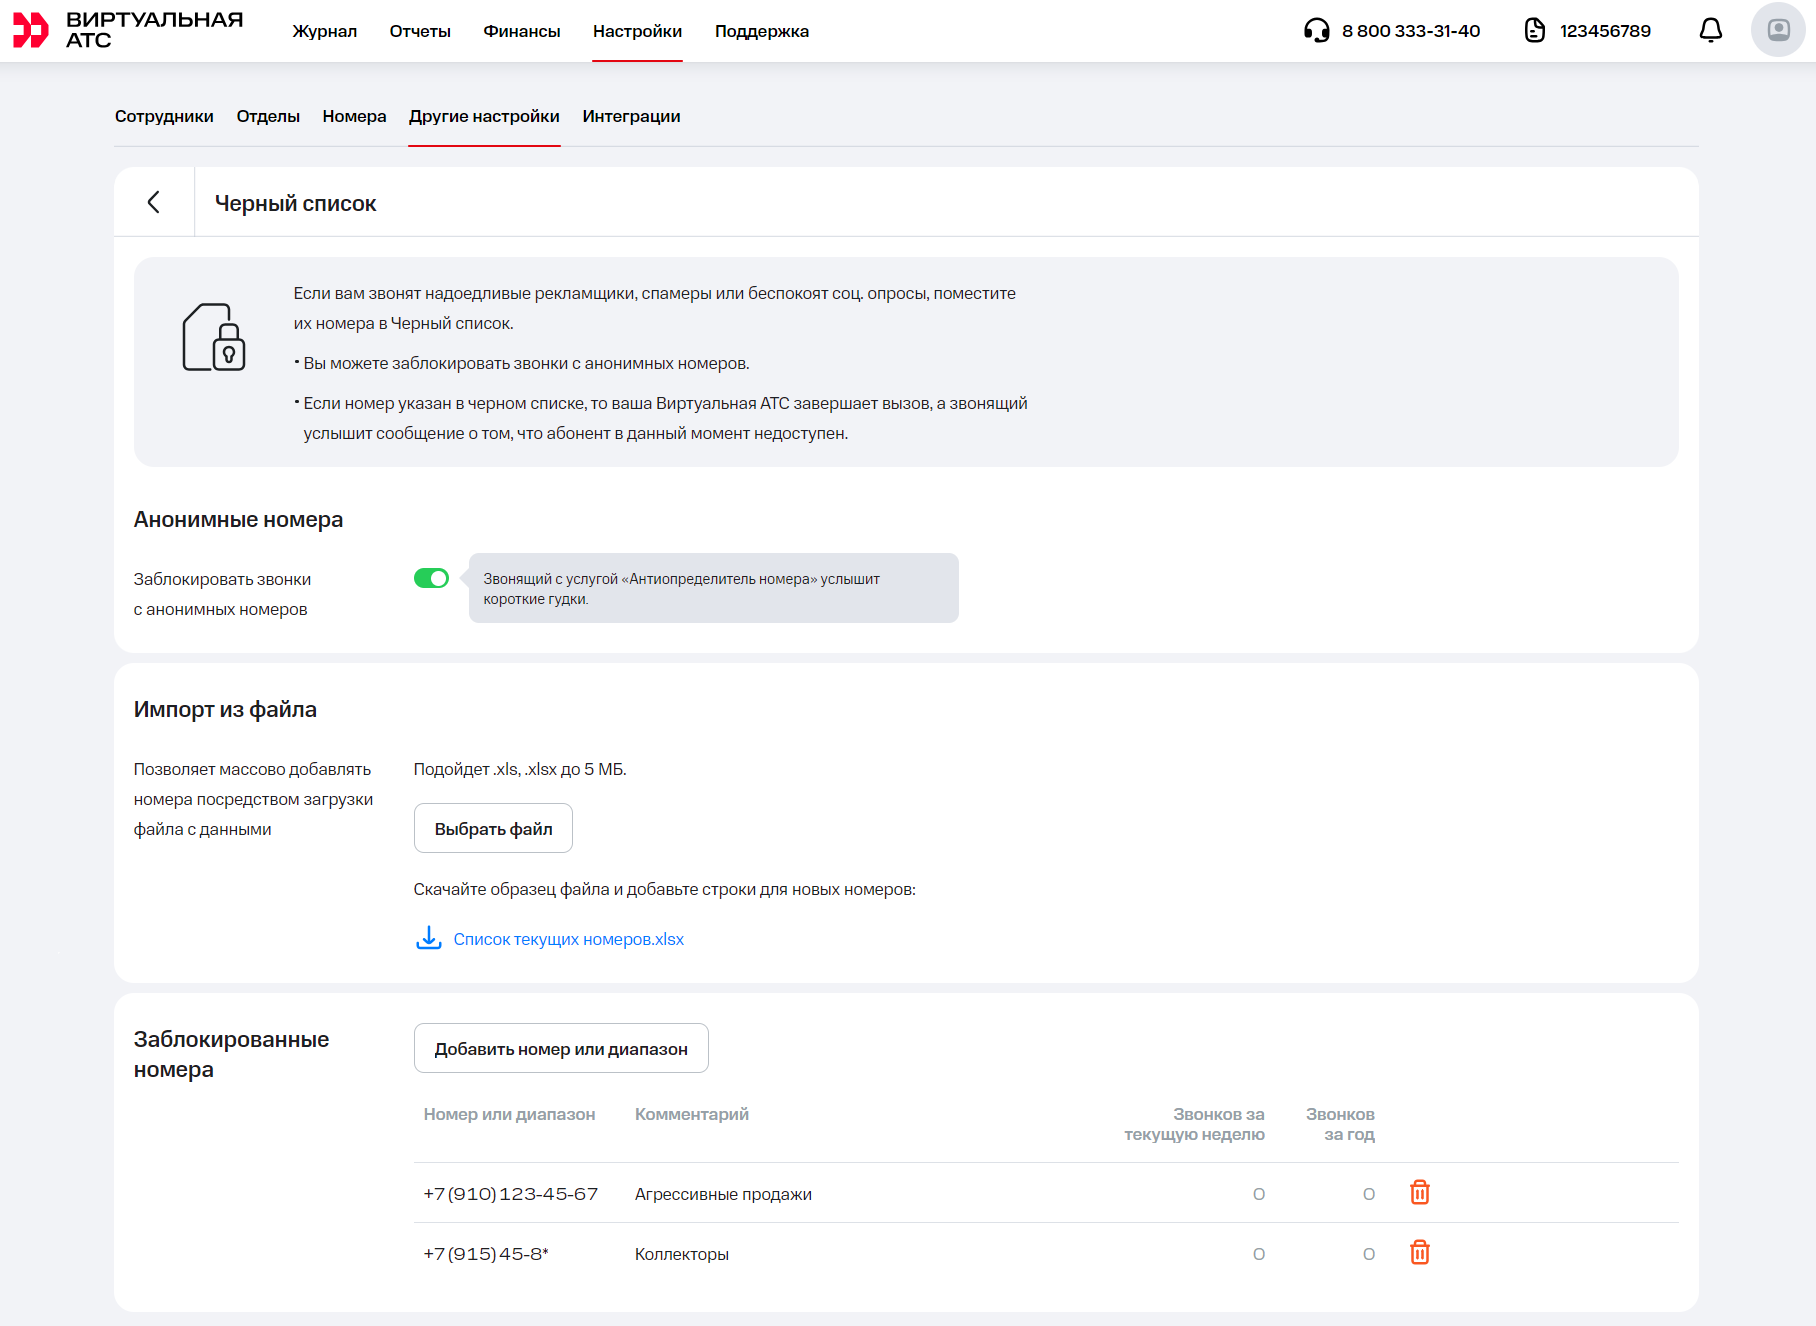Open the Журнал menu

[x=324, y=31]
